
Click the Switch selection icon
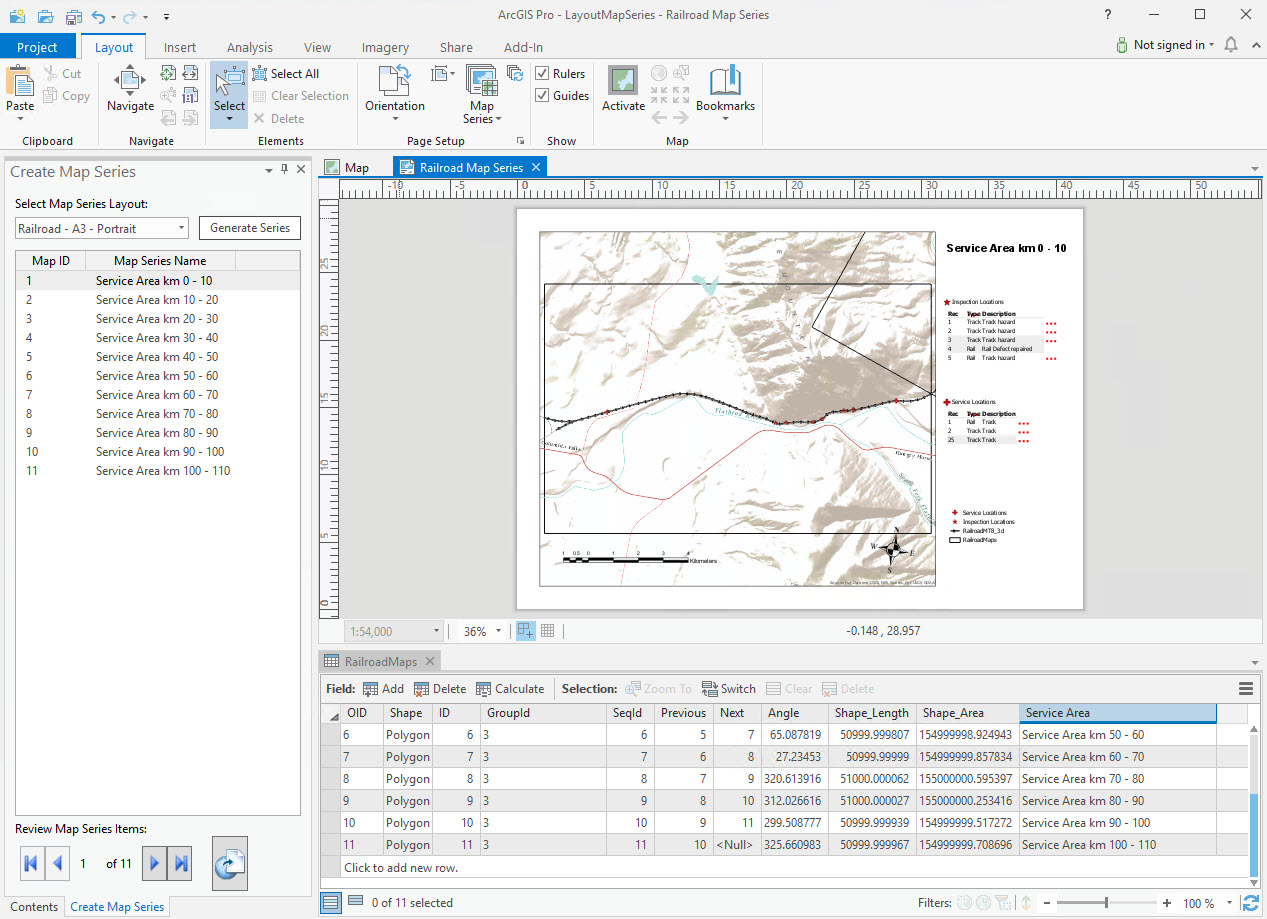[710, 689]
